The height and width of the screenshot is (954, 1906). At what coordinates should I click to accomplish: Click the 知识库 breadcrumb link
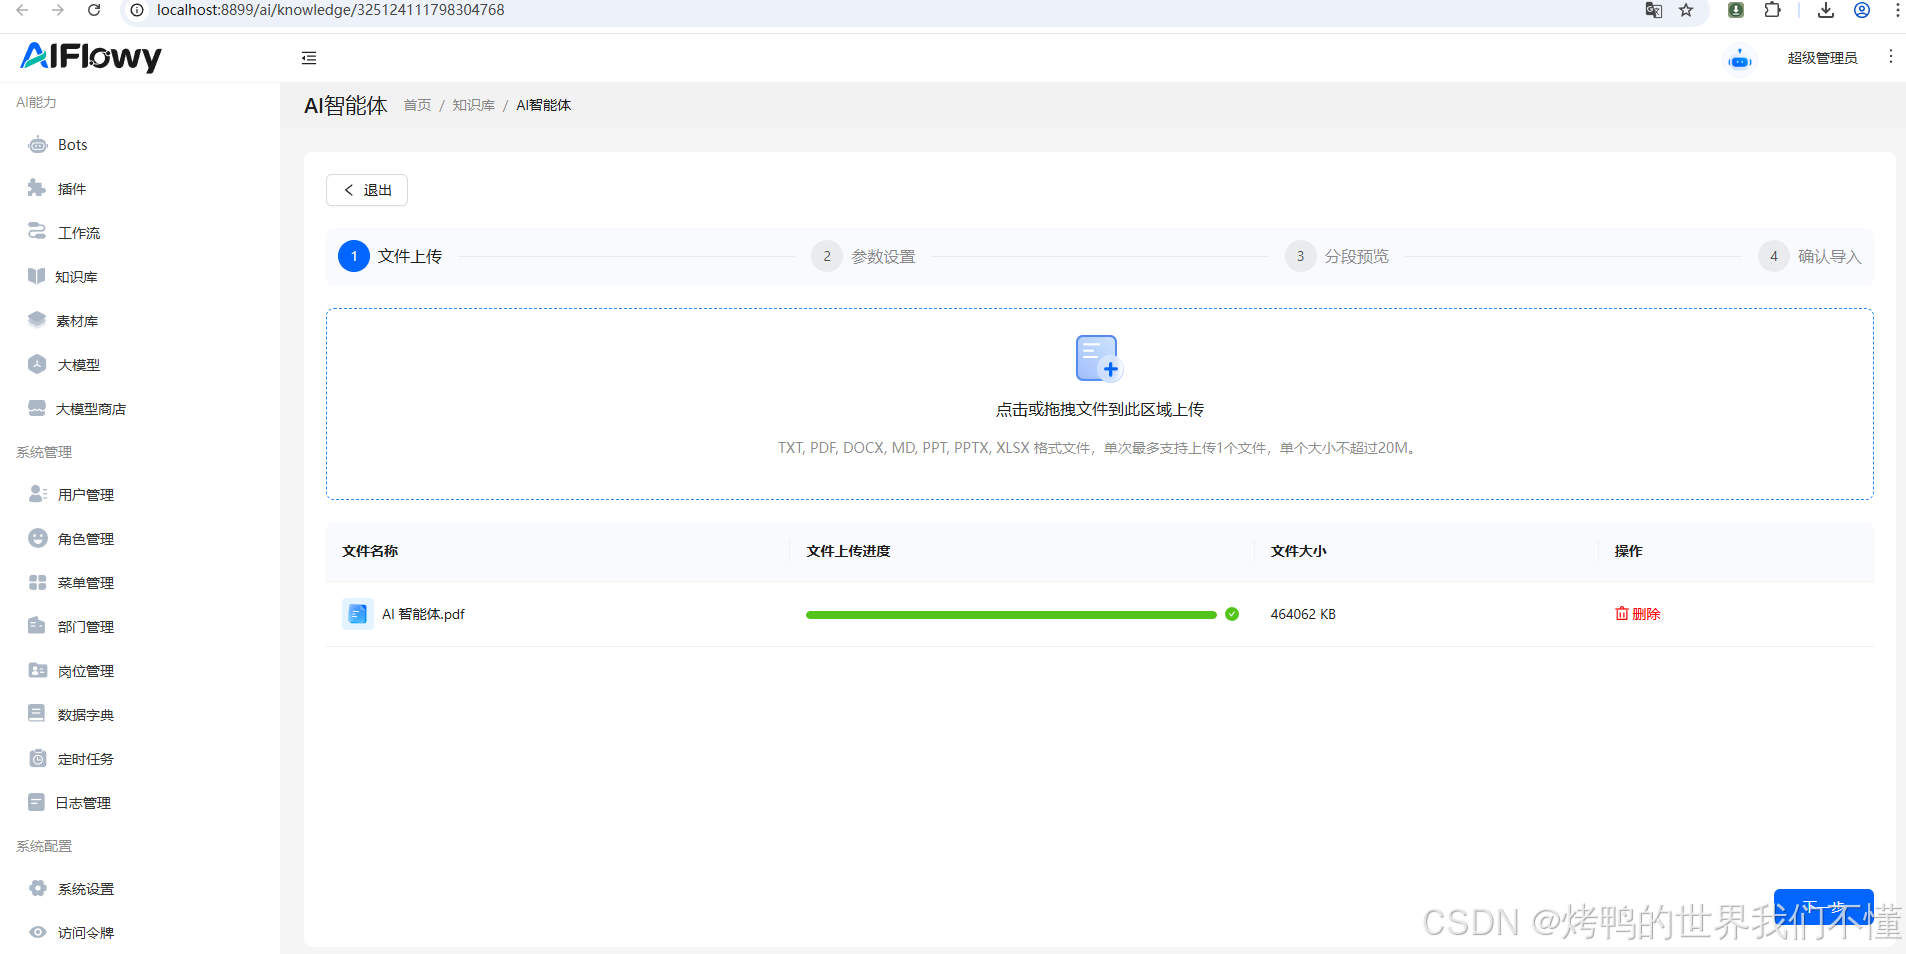click(x=473, y=105)
